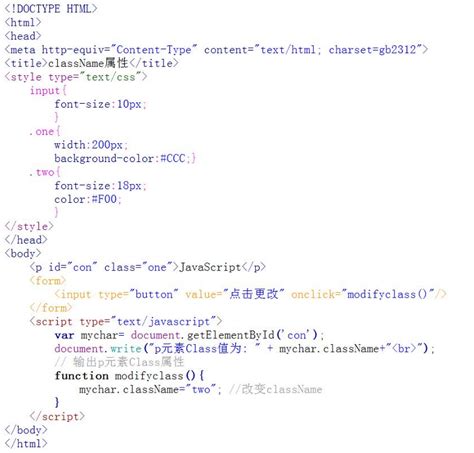Click the mychar.className="two" assignment
Viewport: 474px width, 453px height.
click(150, 389)
